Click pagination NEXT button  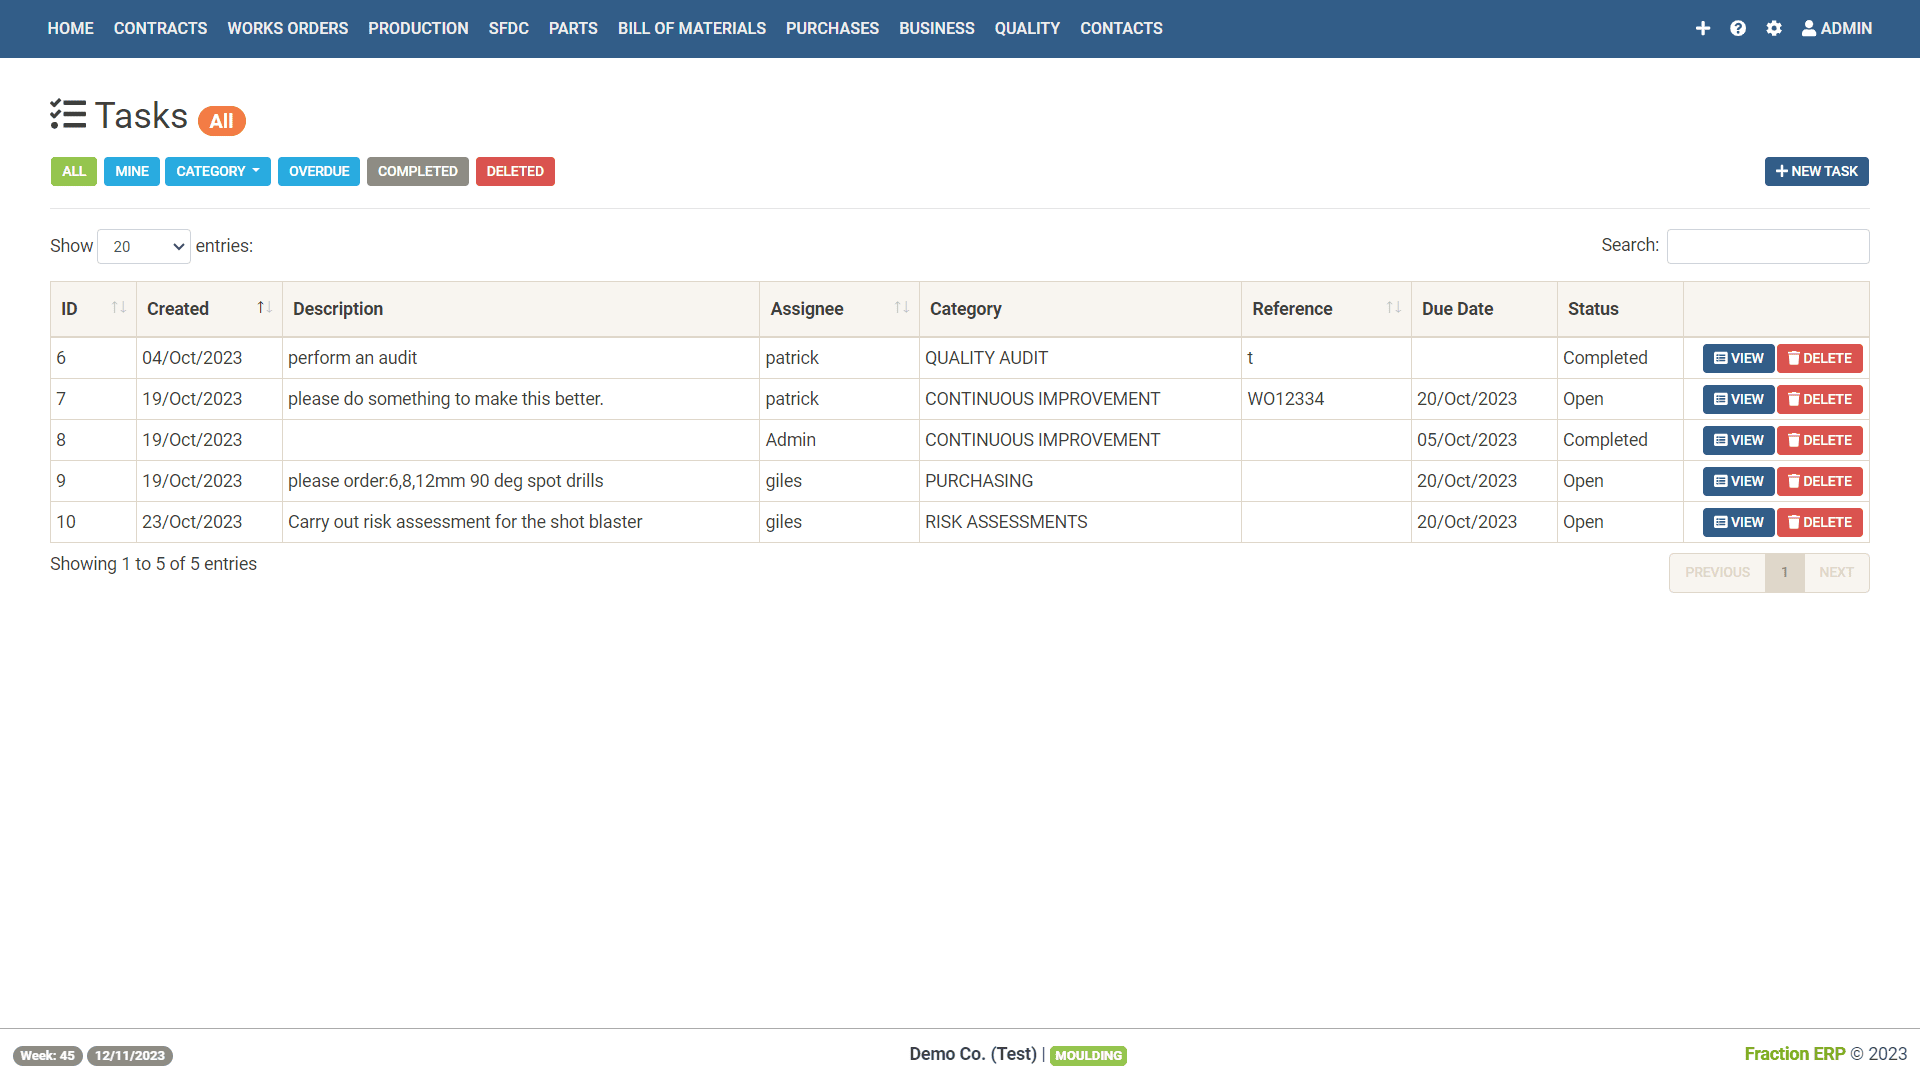coord(1836,572)
